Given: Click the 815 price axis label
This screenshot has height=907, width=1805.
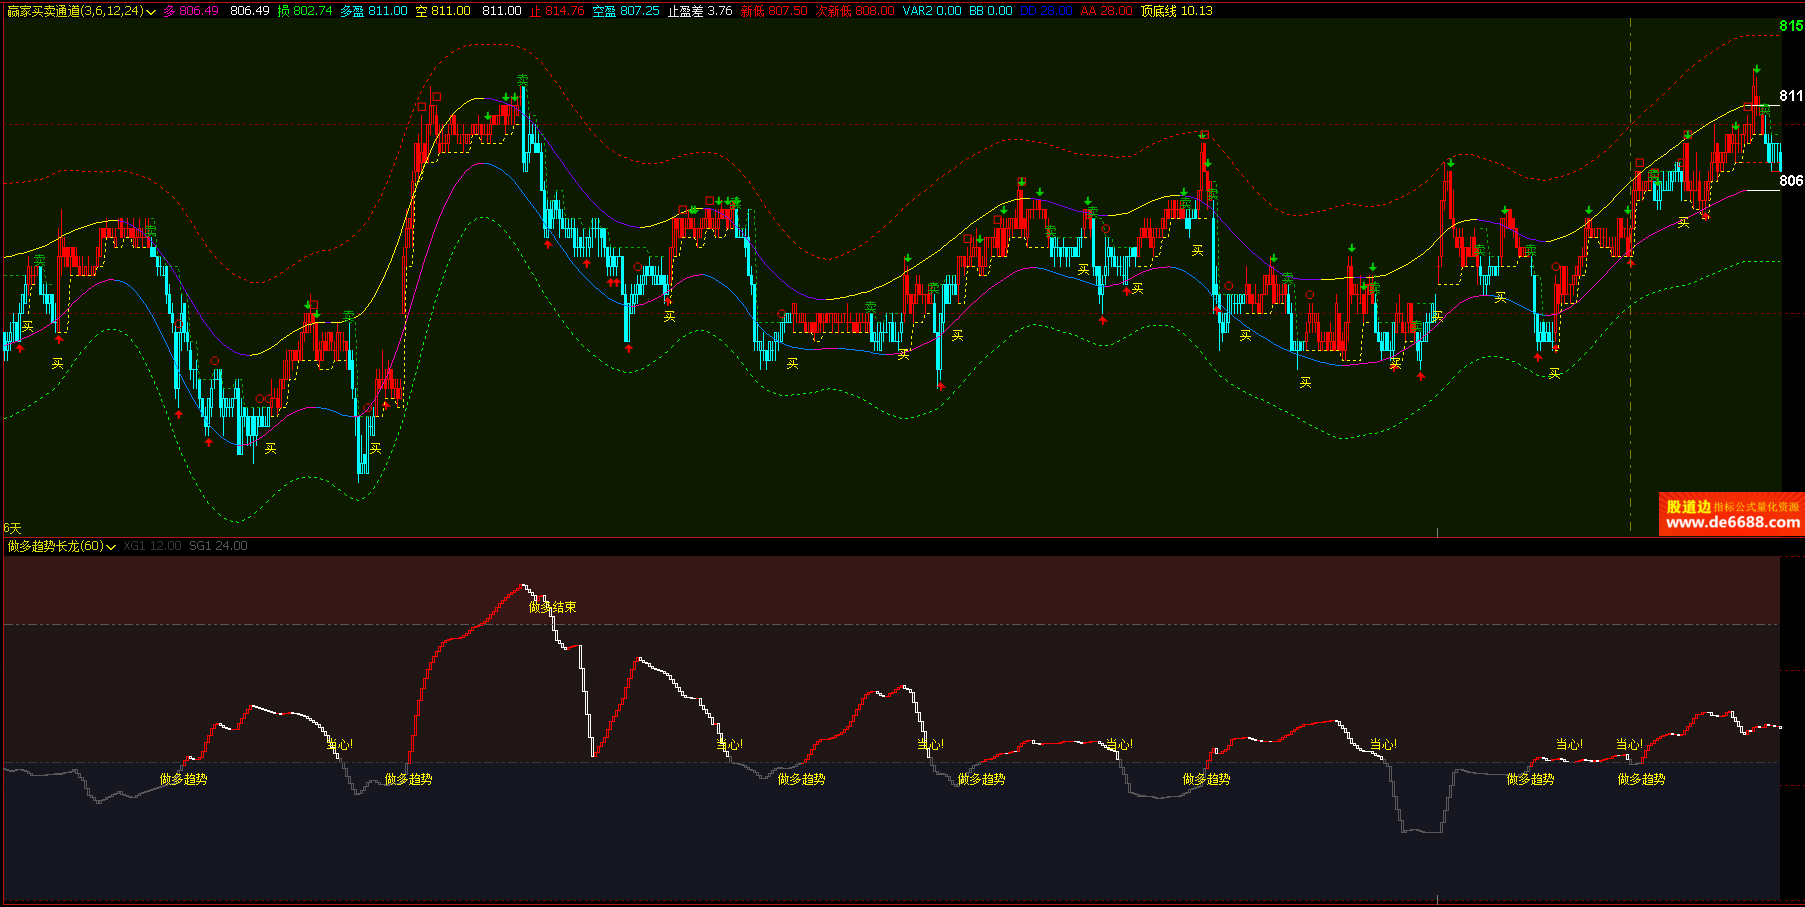Looking at the screenshot, I should pyautogui.click(x=1791, y=26).
